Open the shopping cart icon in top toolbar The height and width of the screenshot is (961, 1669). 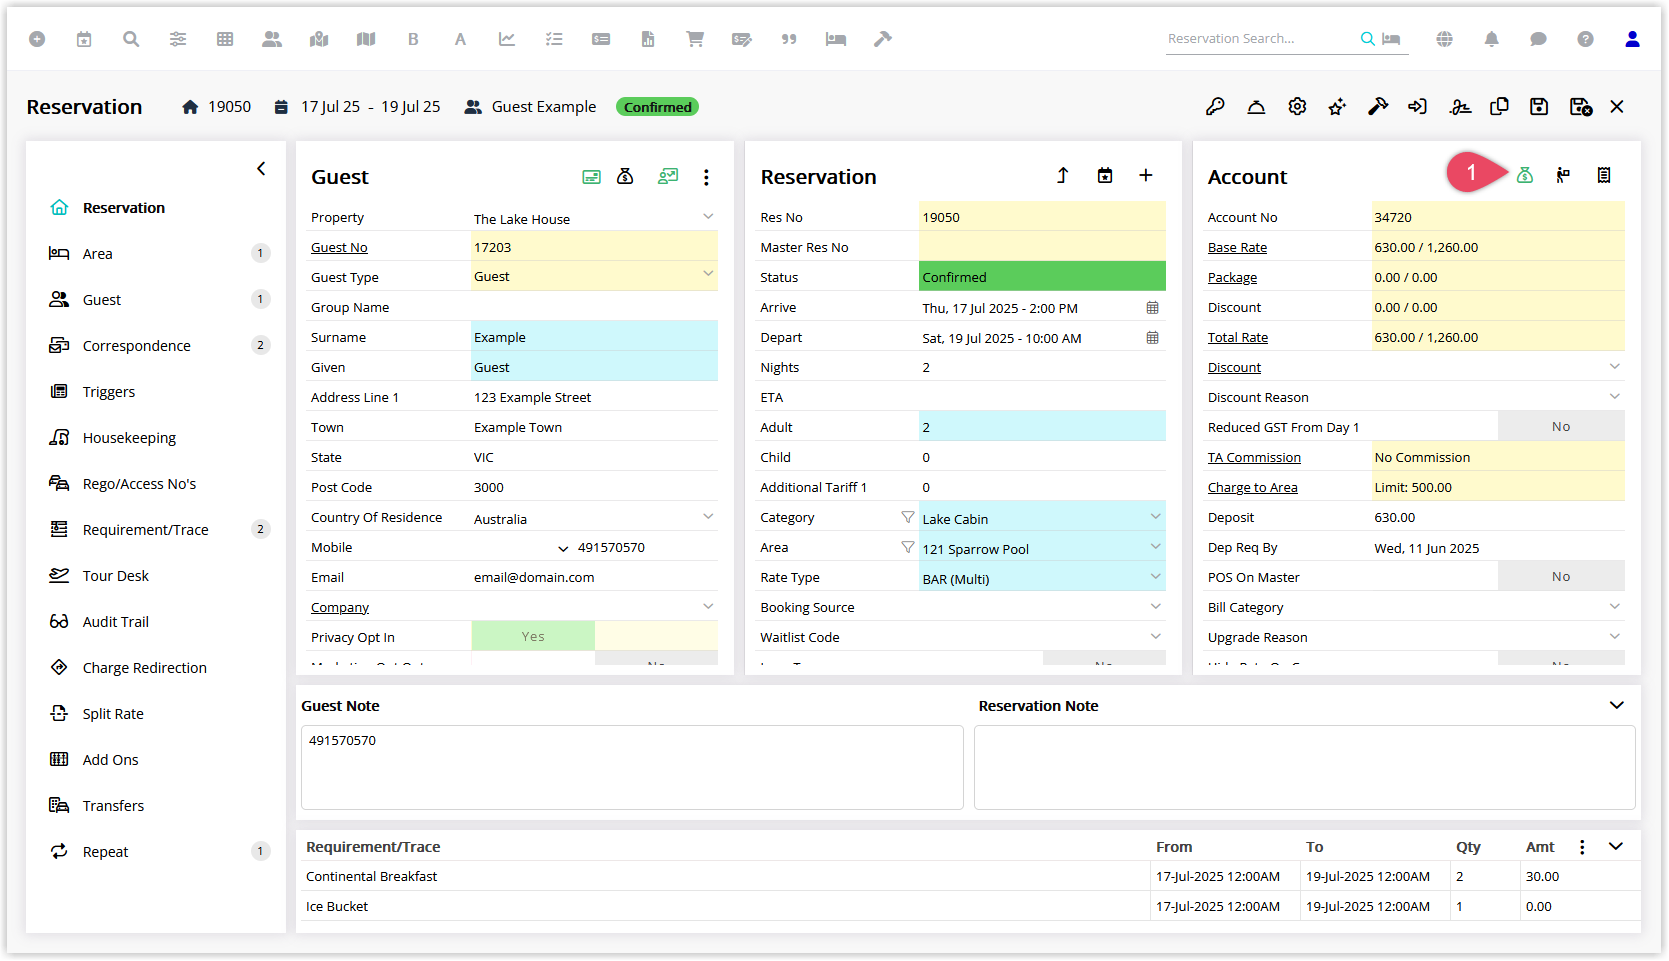point(695,39)
